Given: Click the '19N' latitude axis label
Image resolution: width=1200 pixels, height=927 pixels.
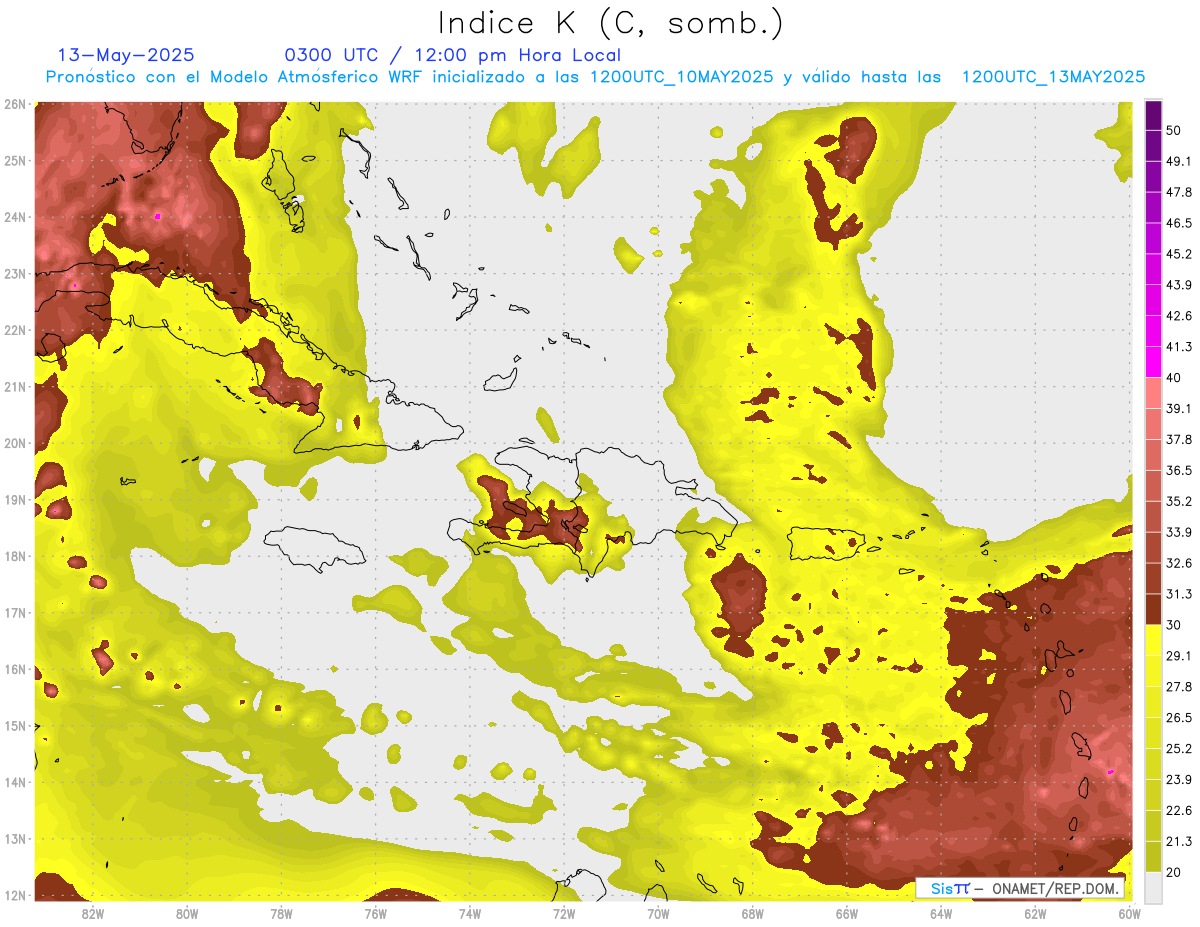Looking at the screenshot, I should pyautogui.click(x=15, y=500).
